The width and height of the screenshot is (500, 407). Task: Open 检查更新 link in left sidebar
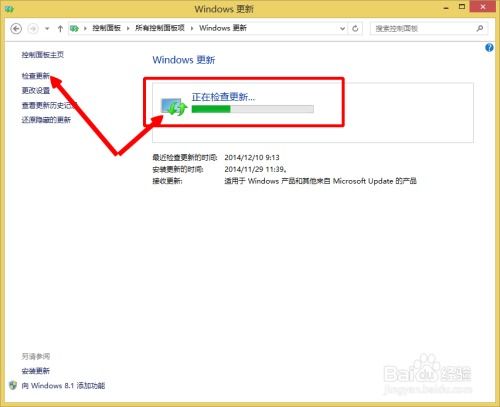point(36,76)
